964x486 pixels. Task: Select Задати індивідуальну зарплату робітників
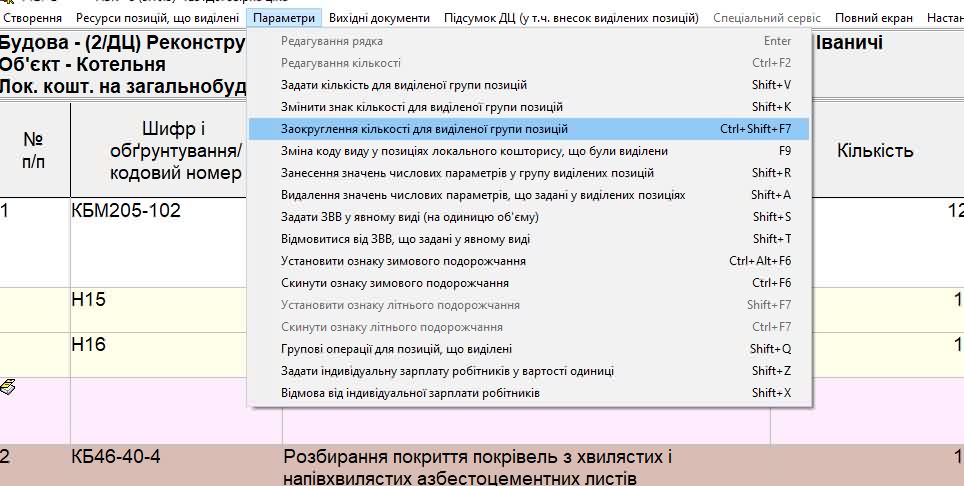(447, 371)
